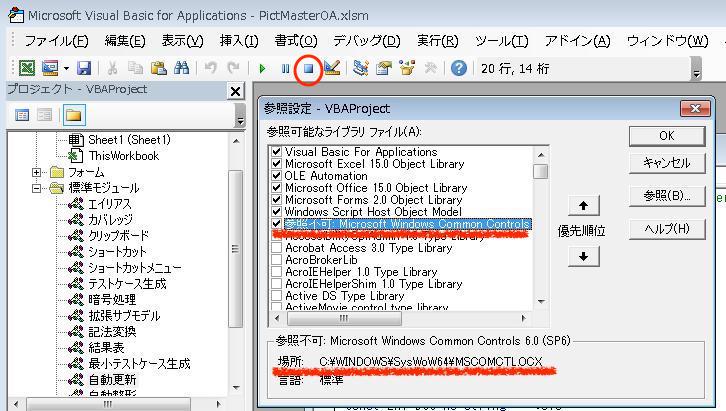Uncheck Microsoft Excel 15.0 Object Library
726x411 pixels.
point(276,163)
